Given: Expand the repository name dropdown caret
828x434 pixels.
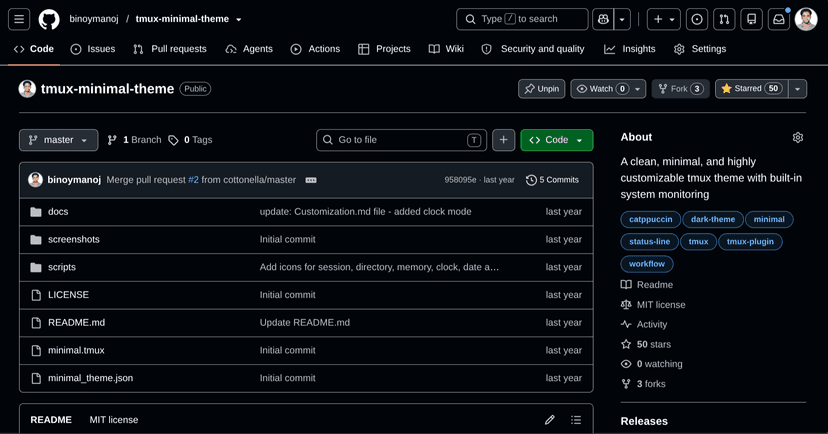Looking at the screenshot, I should point(239,20).
